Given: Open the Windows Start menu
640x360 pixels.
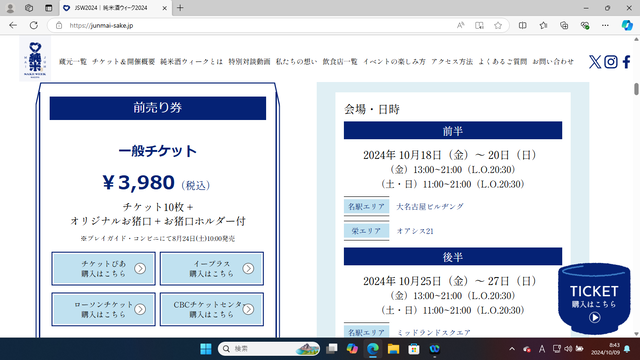Looking at the screenshot, I should click(x=206, y=349).
